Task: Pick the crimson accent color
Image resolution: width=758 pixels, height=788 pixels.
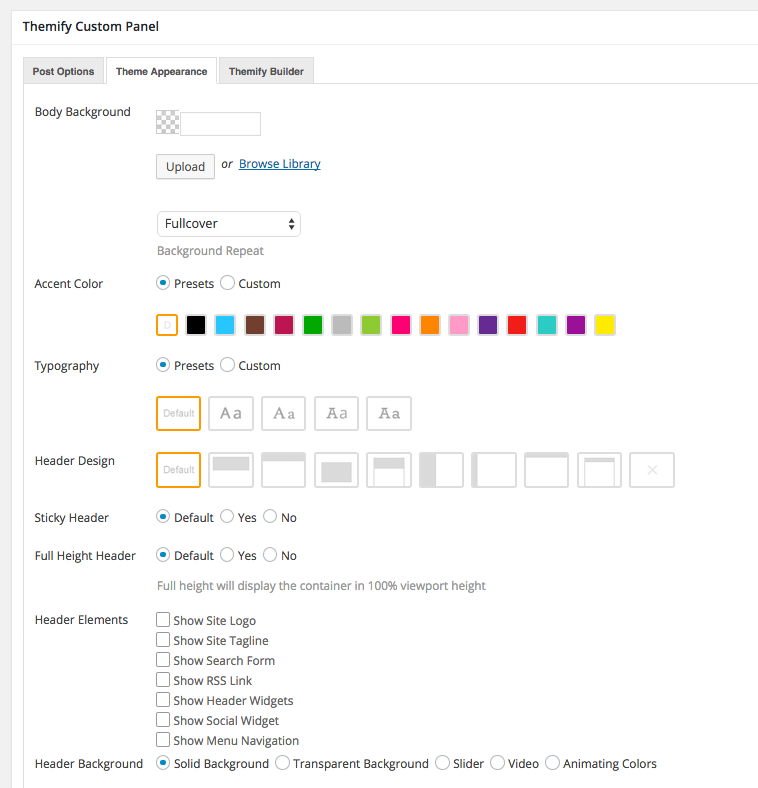Action: click(284, 325)
